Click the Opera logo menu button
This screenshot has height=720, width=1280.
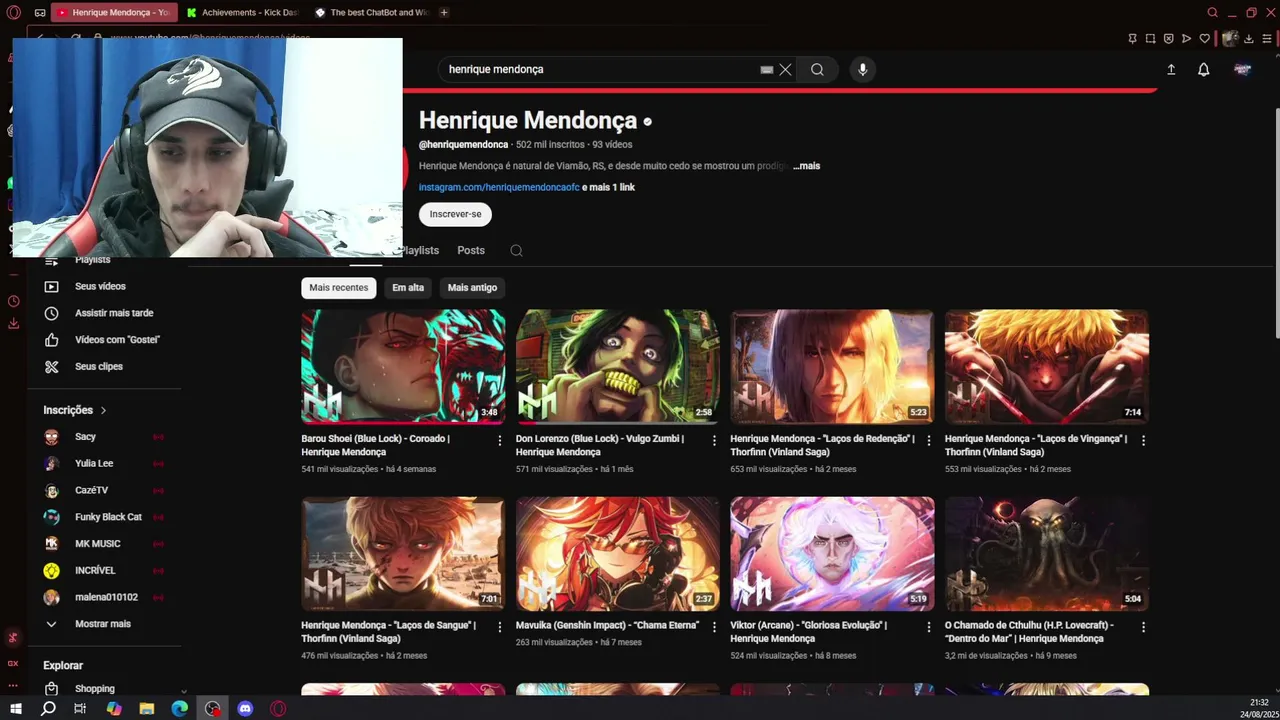[x=14, y=12]
